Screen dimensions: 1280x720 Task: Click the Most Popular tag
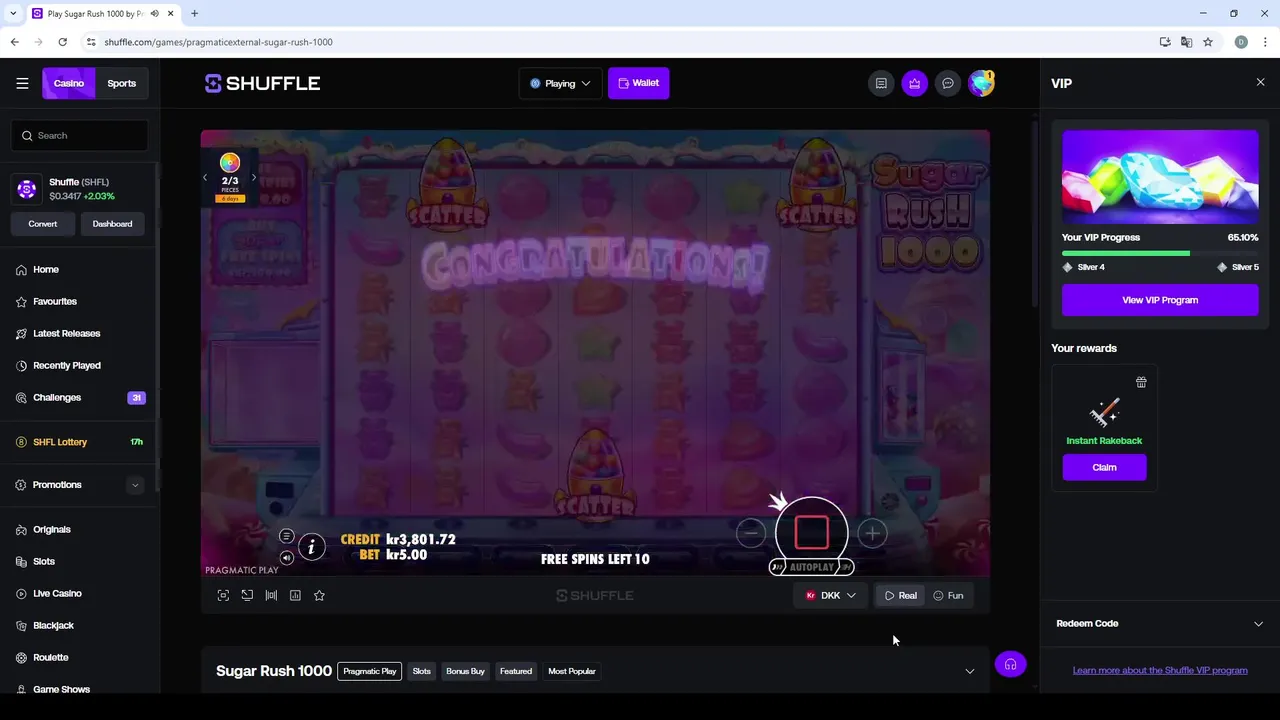pos(572,671)
